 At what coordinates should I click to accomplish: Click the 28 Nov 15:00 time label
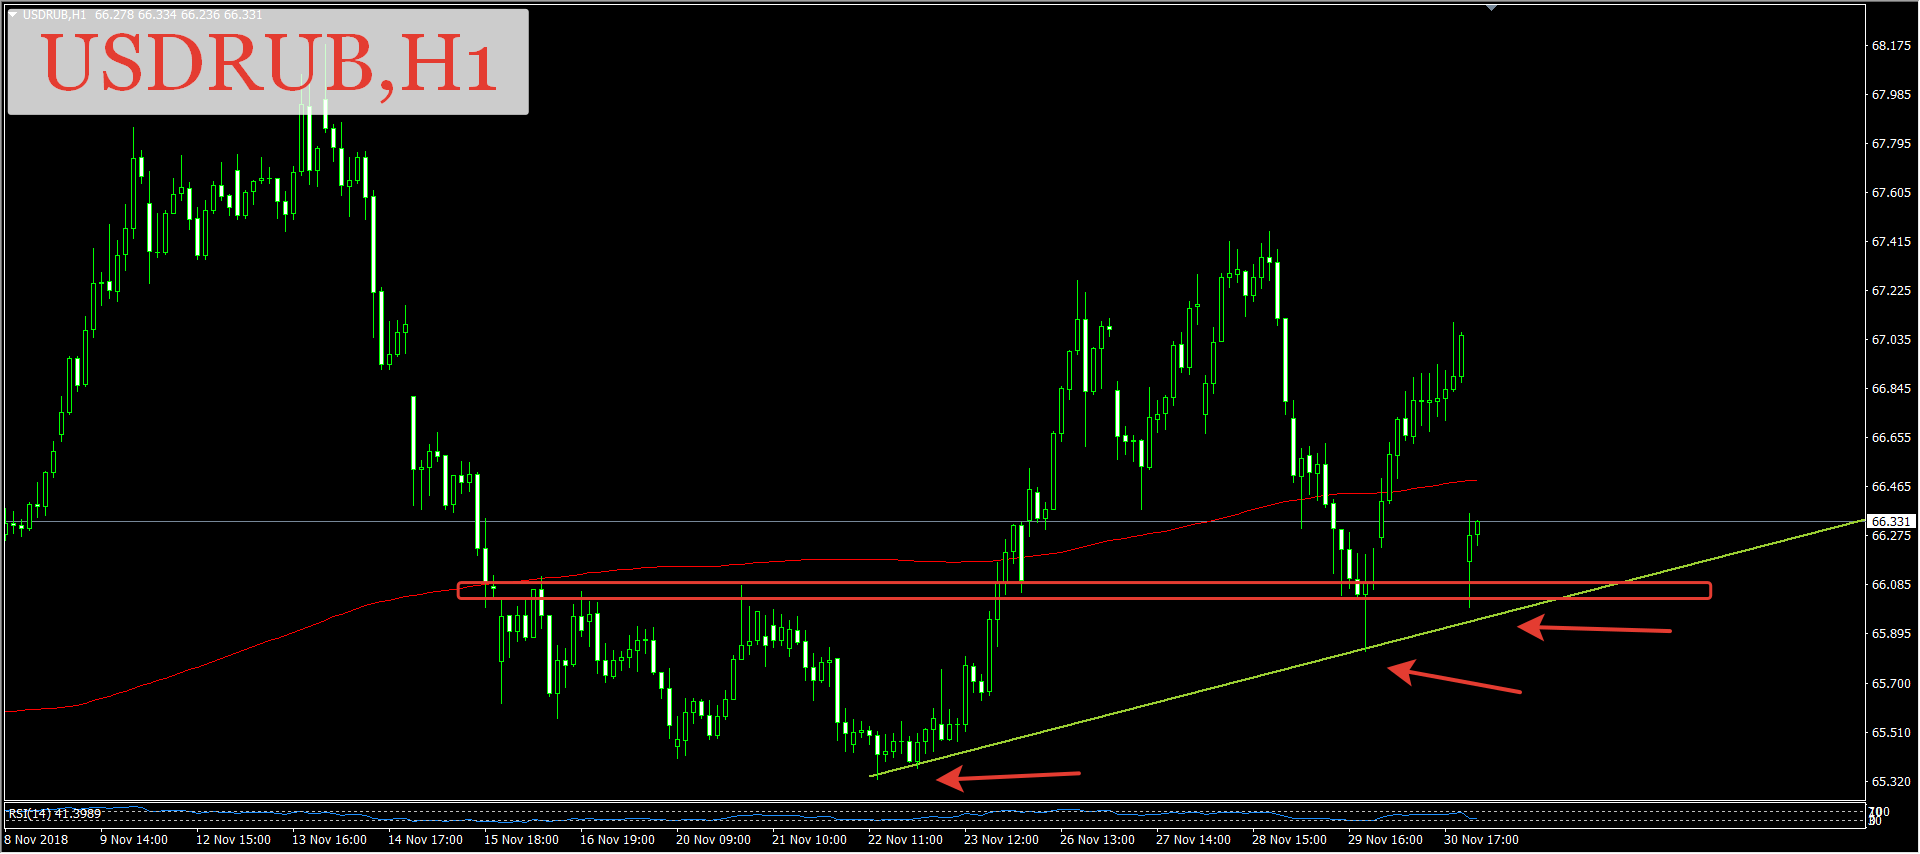click(1289, 840)
